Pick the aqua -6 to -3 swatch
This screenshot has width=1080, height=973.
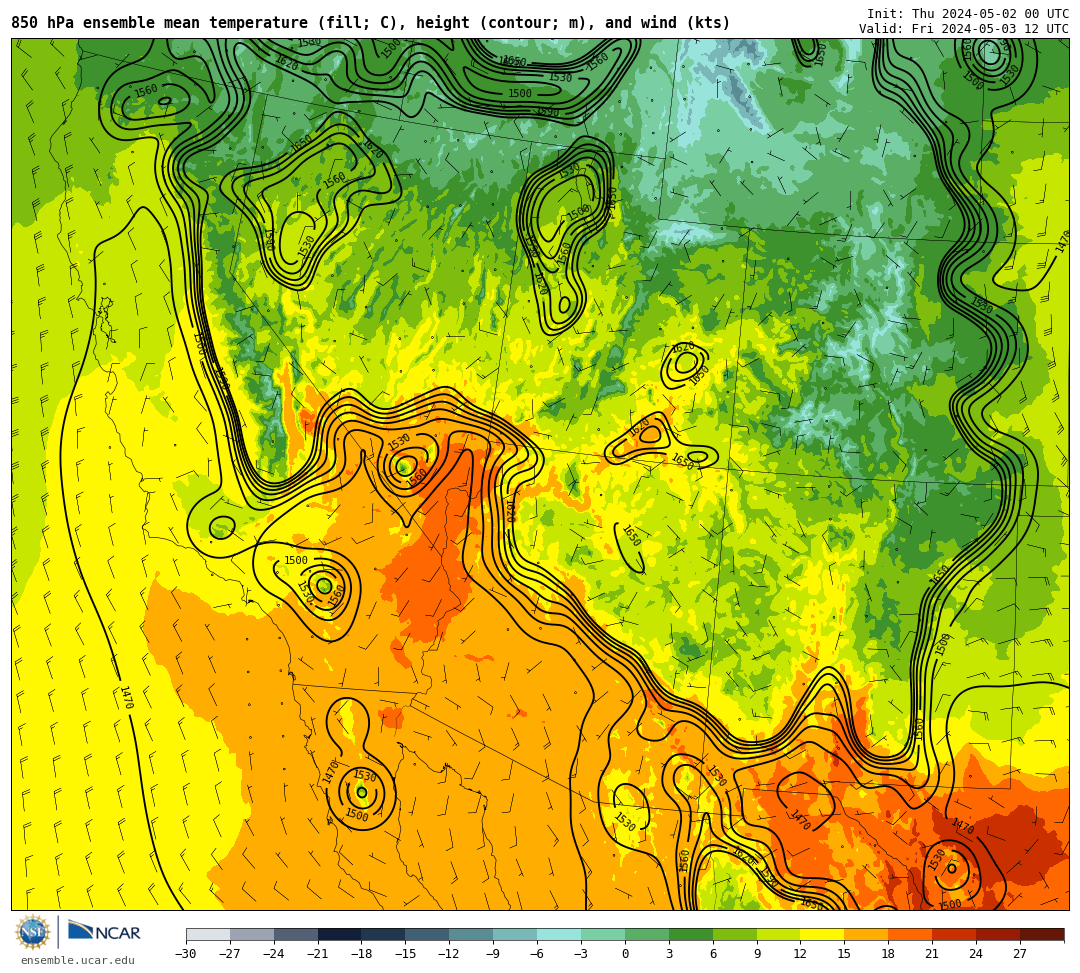[559, 934]
